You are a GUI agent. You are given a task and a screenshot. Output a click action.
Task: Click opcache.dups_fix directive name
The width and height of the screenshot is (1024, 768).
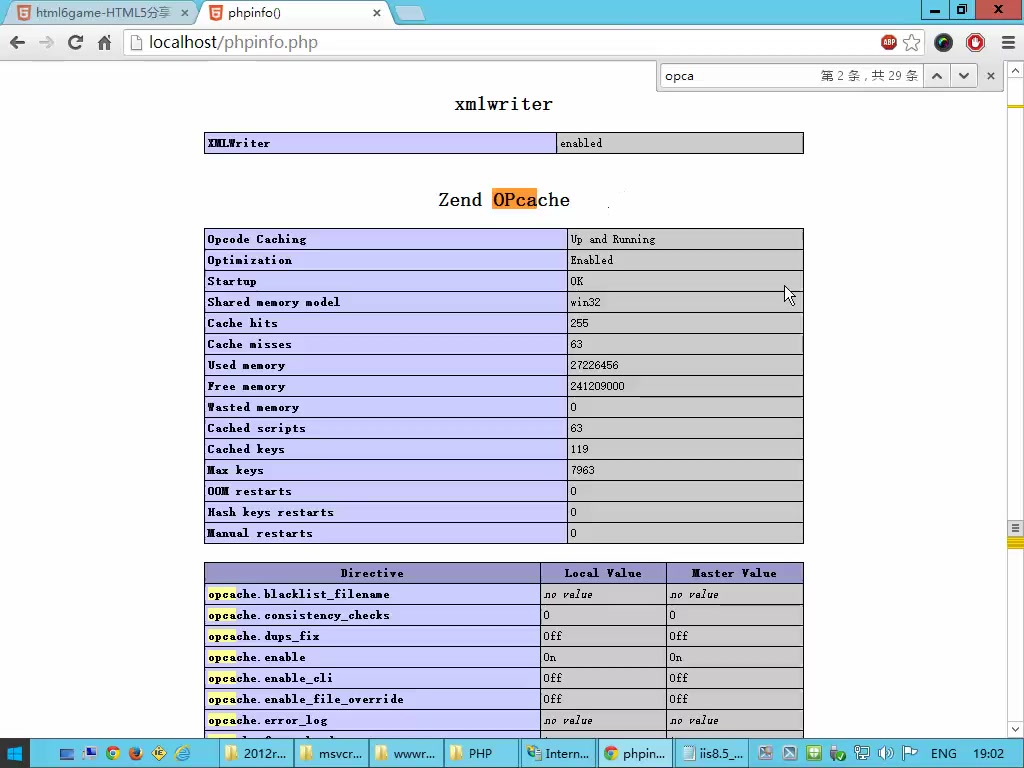[264, 636]
